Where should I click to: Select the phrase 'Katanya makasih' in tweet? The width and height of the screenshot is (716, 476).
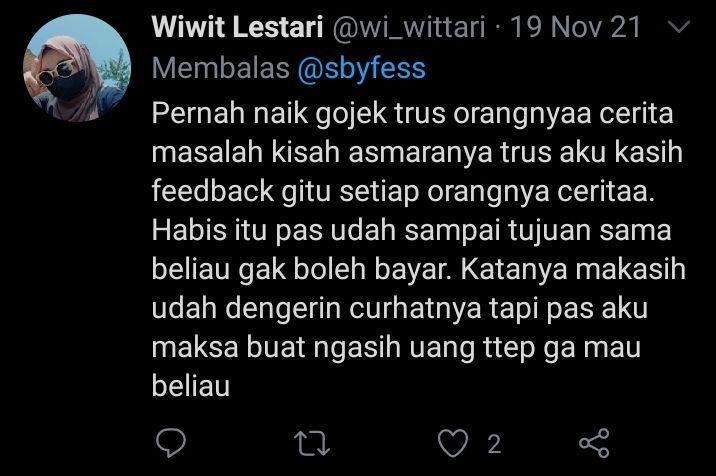(x=573, y=269)
